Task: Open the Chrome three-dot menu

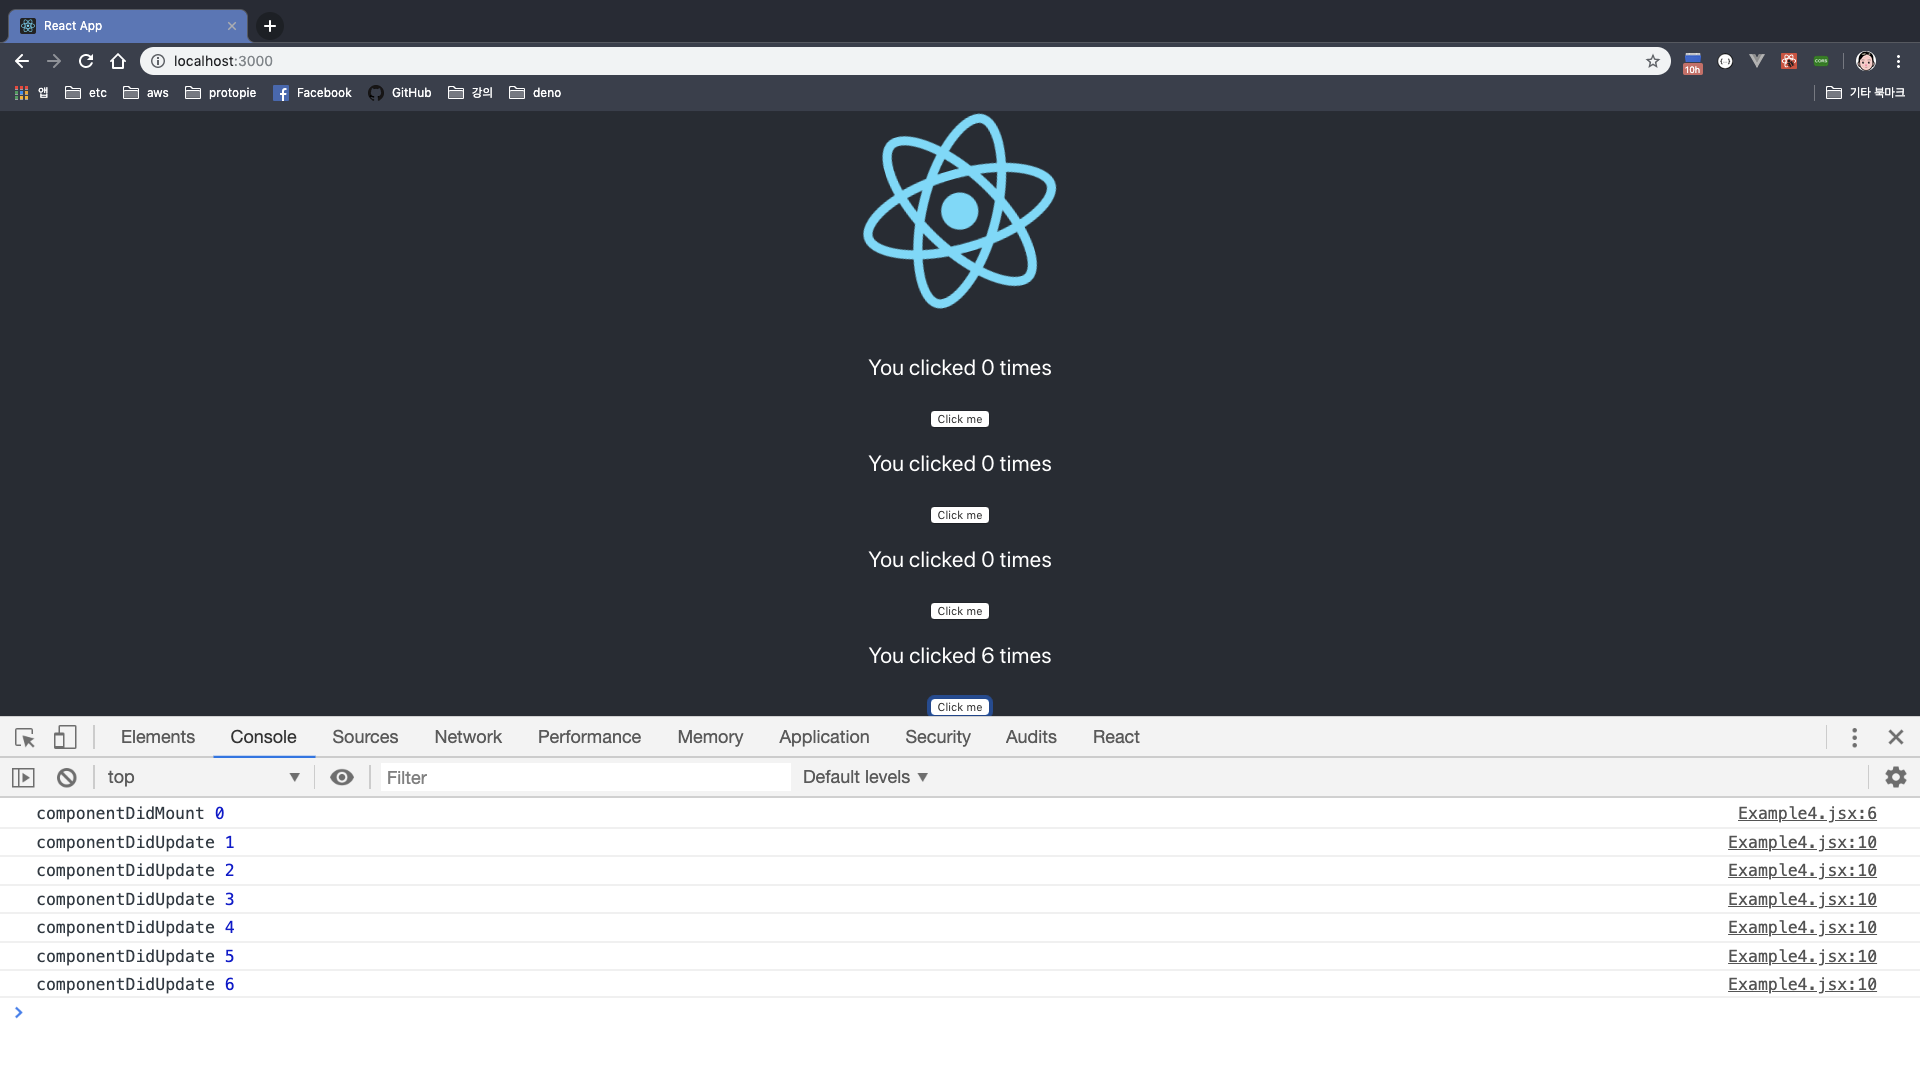Action: point(1898,61)
